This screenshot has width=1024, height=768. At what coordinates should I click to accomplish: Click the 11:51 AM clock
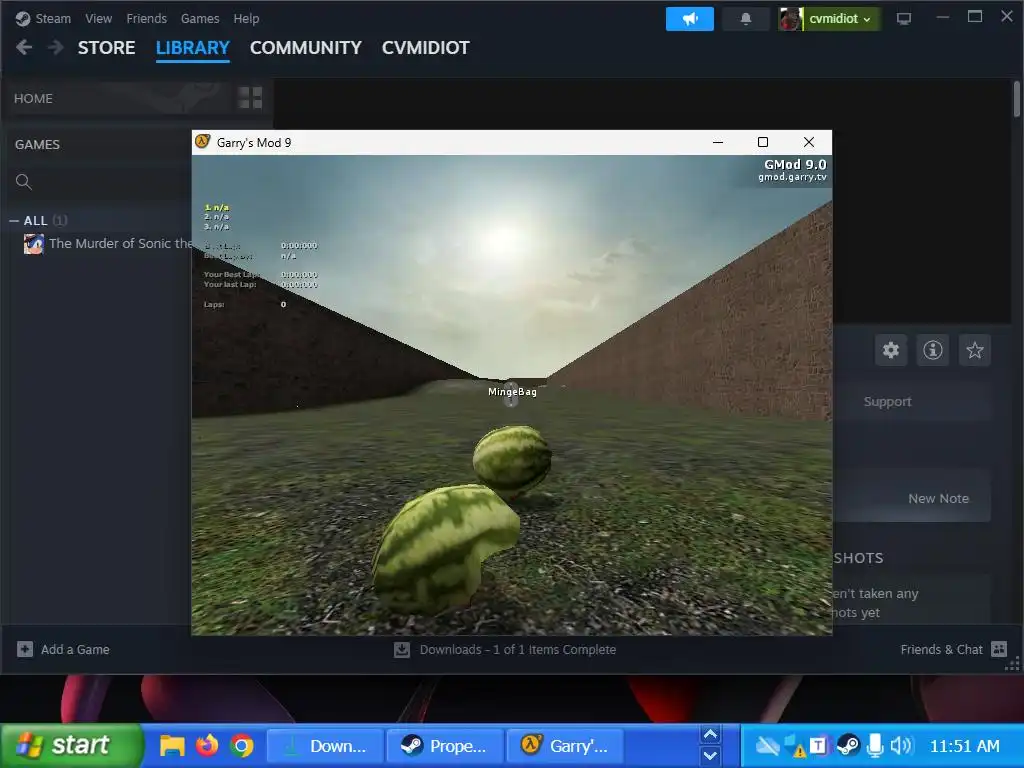click(965, 746)
